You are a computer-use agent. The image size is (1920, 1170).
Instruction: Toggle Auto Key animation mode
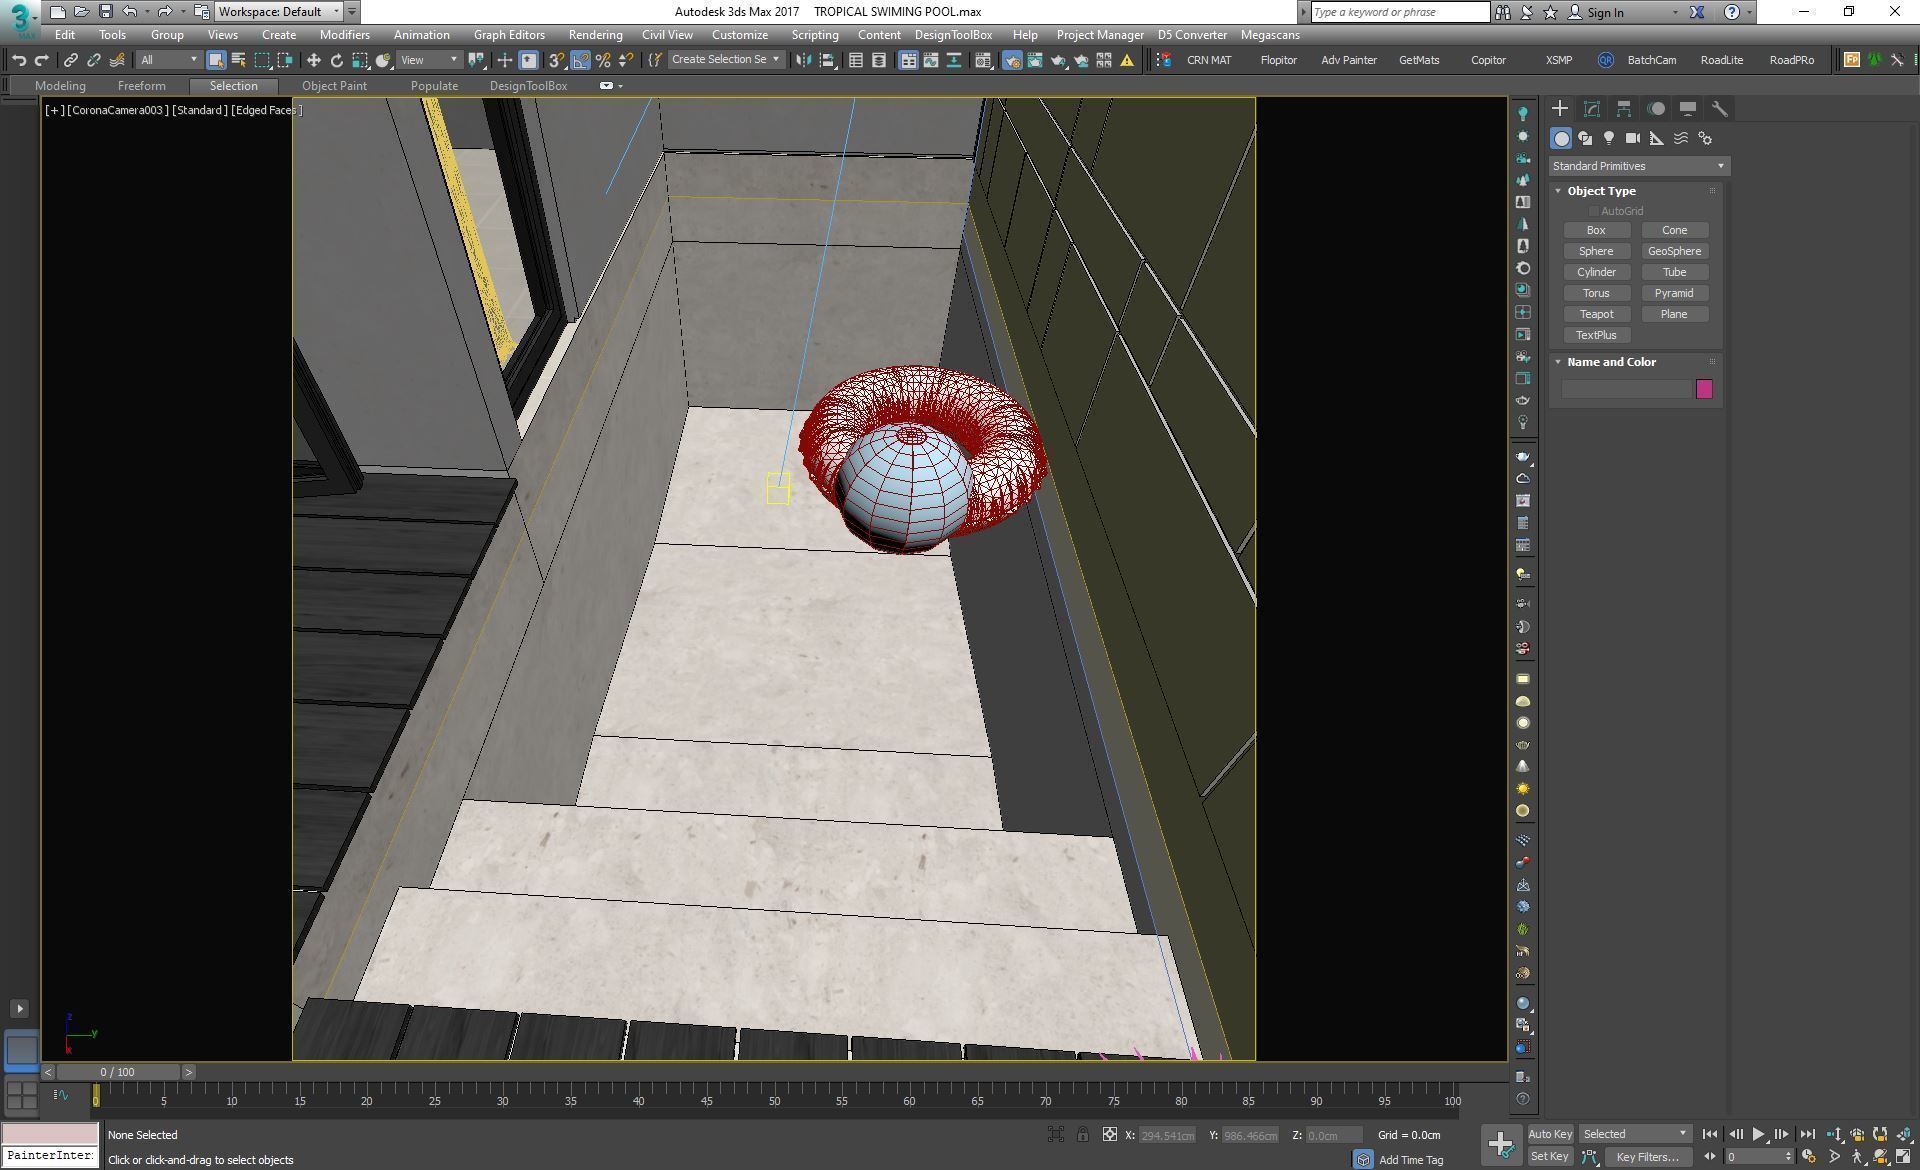click(1550, 1134)
